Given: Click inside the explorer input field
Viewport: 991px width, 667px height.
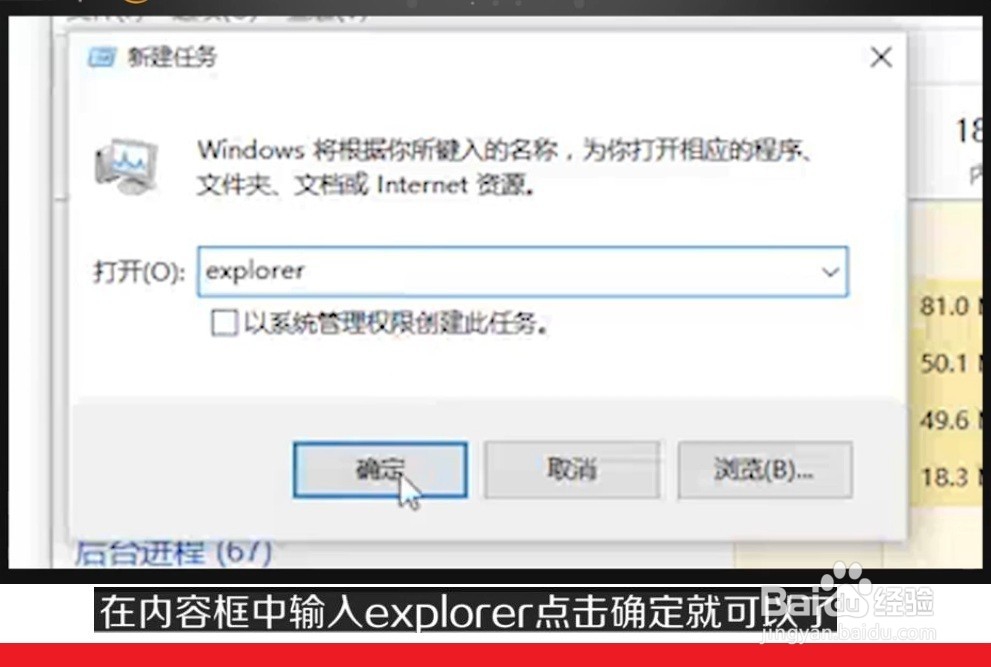Looking at the screenshot, I should (x=522, y=272).
